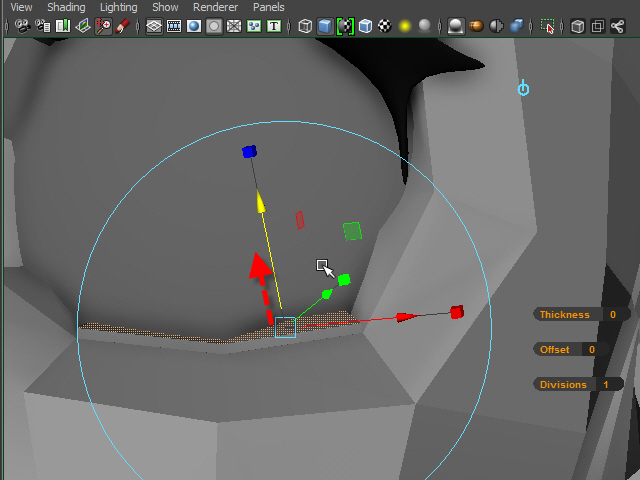
Task: Click the Smooth Shade All cube icon
Action: pyautogui.click(x=325, y=27)
